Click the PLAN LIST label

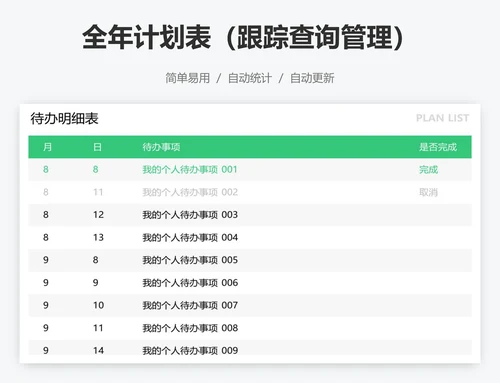[x=442, y=118]
